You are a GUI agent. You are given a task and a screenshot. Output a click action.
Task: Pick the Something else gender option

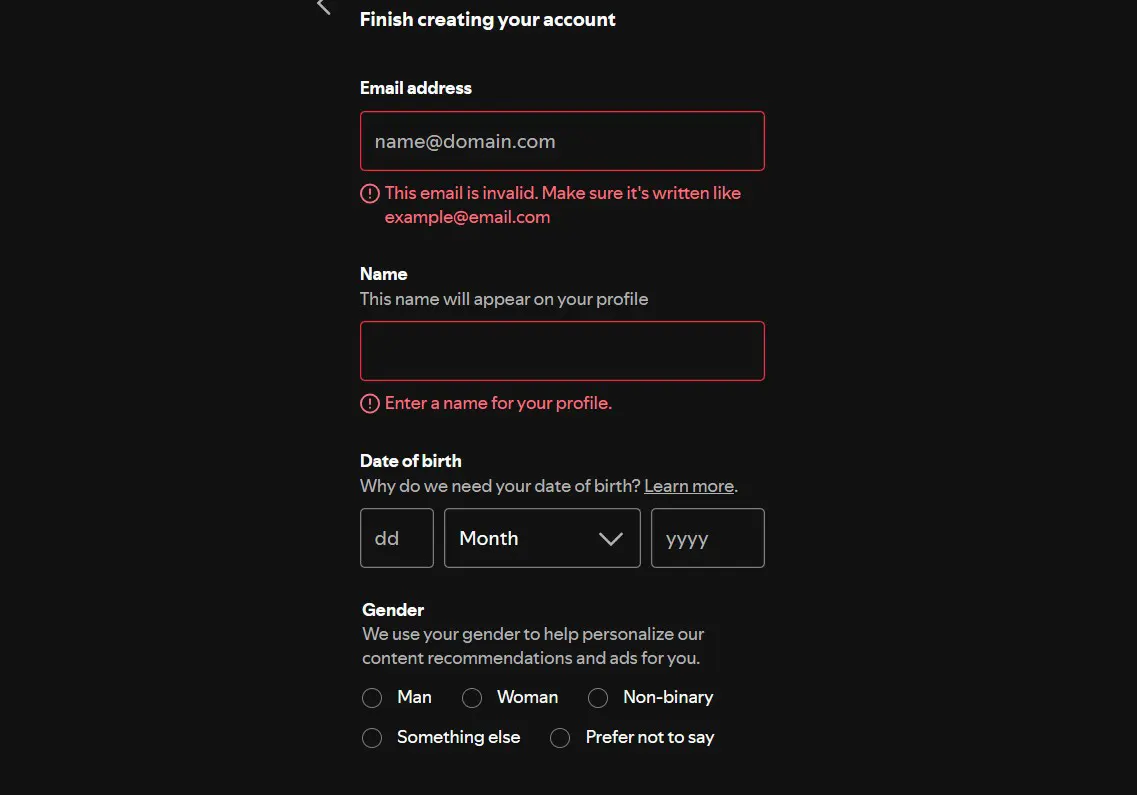pos(372,738)
